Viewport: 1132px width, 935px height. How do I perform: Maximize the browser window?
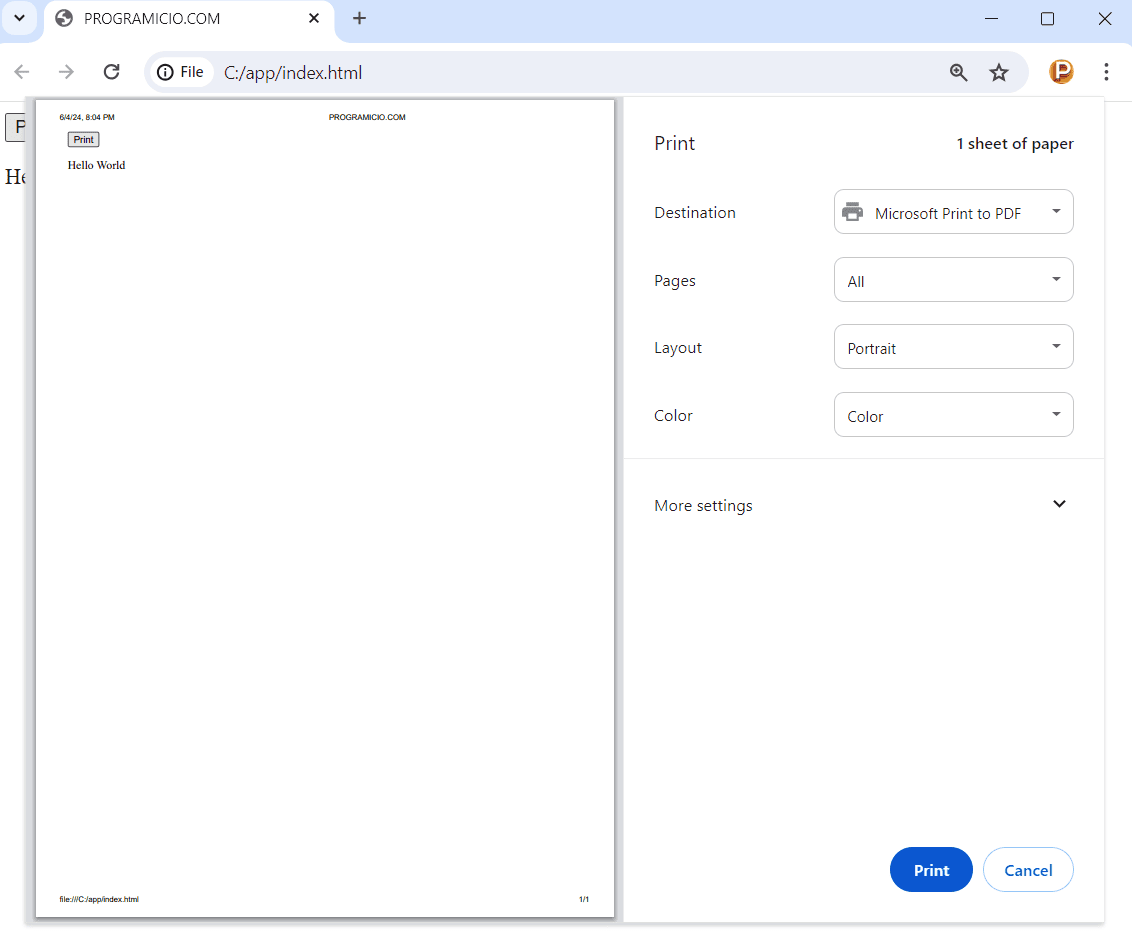pos(1048,19)
